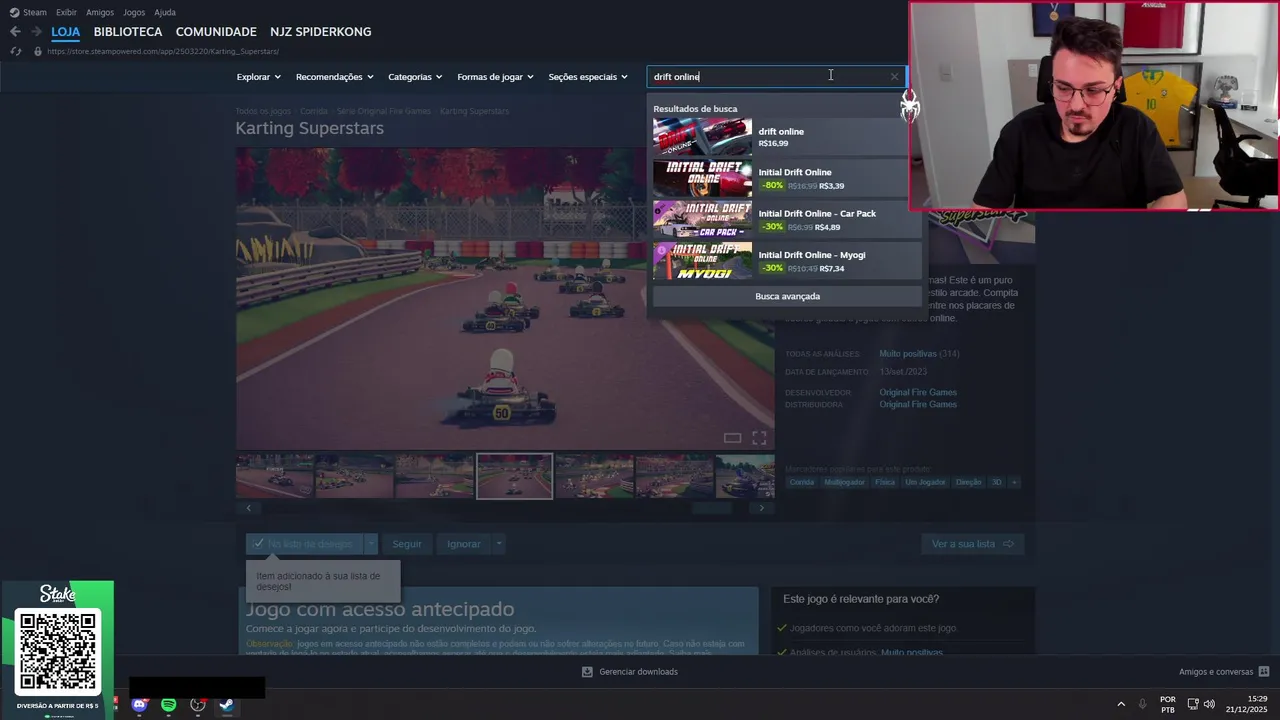Open the Ignorar options dropdown arrow
The image size is (1280, 720).
[498, 544]
